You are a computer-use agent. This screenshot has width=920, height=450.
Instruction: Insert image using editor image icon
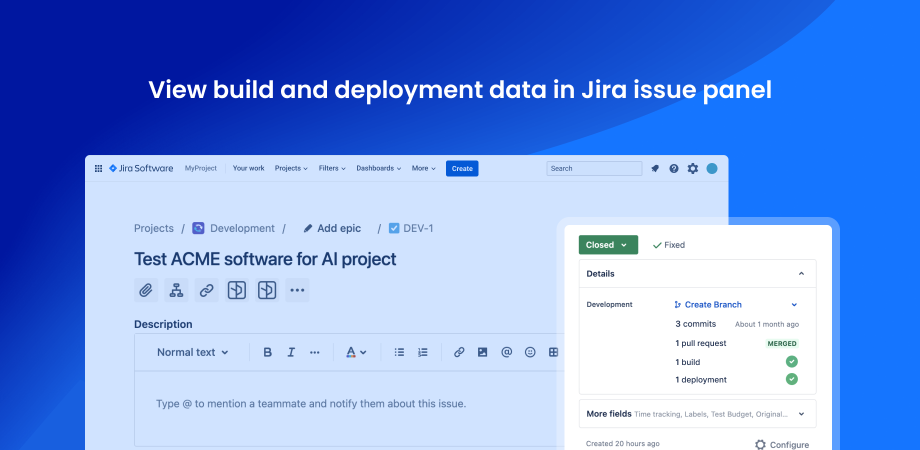482,352
